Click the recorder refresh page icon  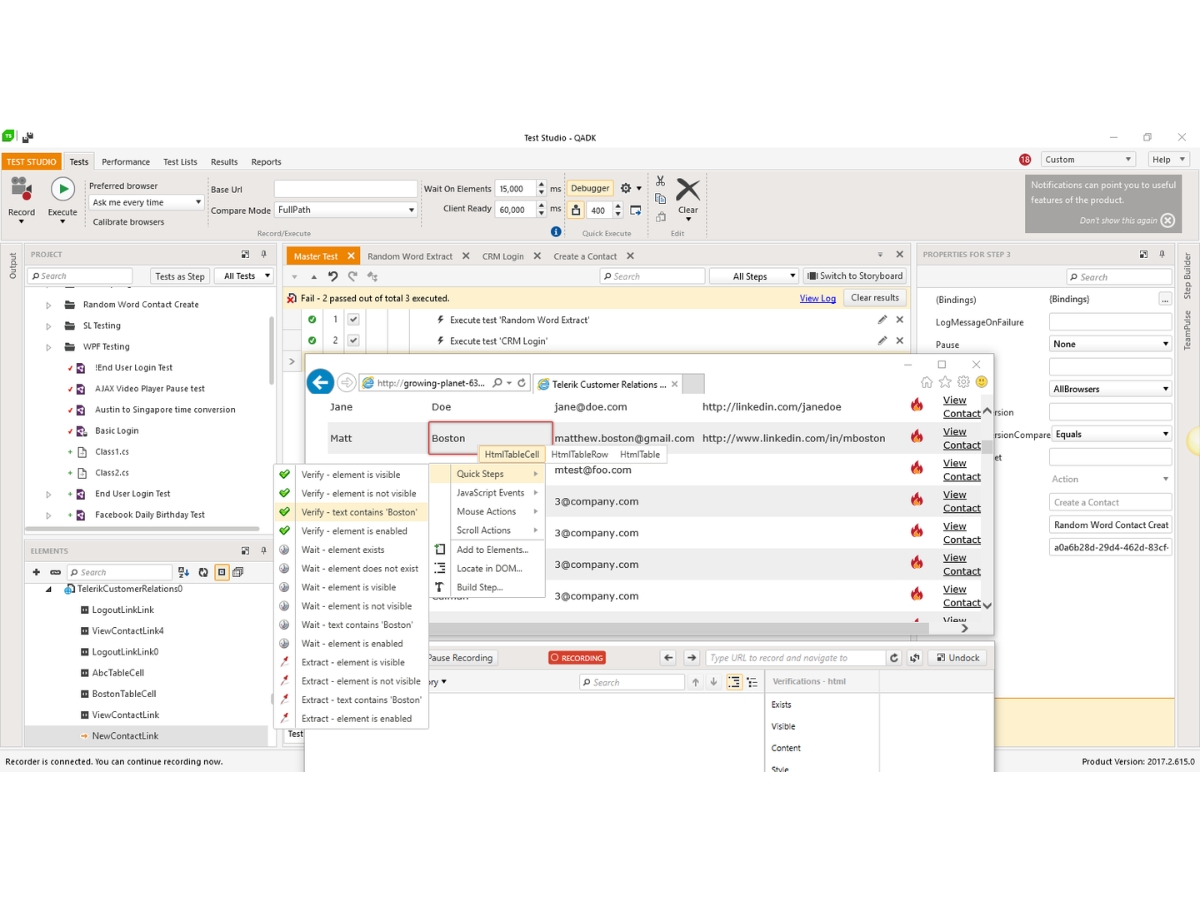pyautogui.click(x=895, y=657)
